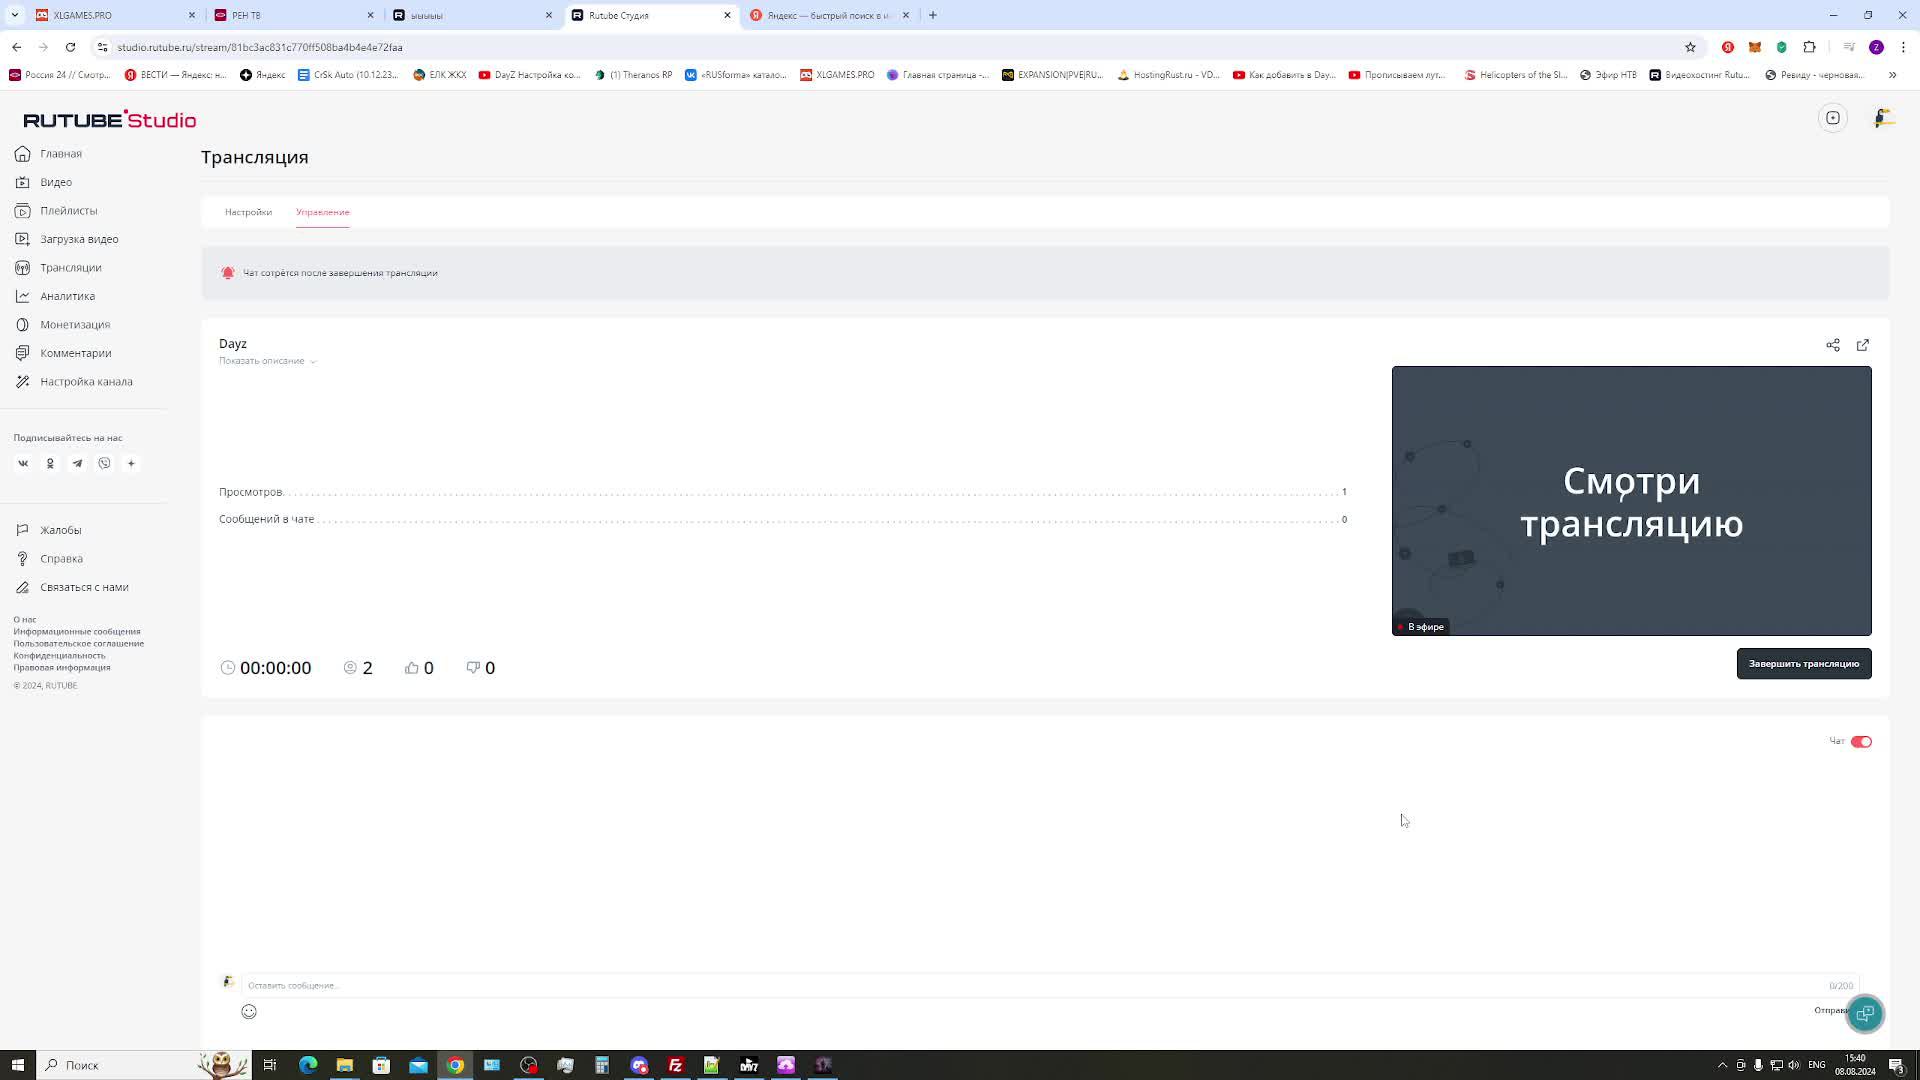Screen dimensions: 1920x1080
Task: Open the emoji picker in chat
Action: point(249,1011)
